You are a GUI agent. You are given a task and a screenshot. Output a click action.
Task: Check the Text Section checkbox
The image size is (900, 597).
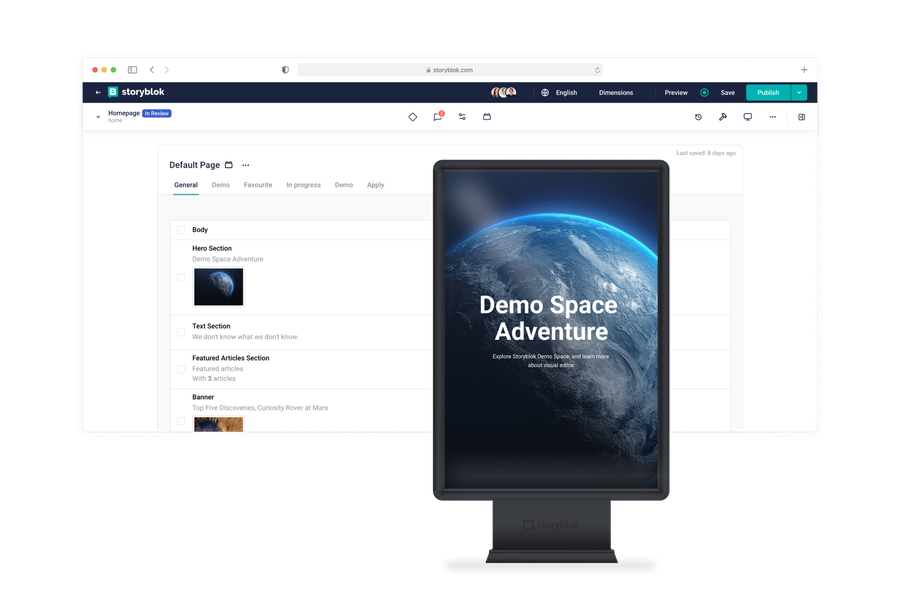pyautogui.click(x=181, y=332)
